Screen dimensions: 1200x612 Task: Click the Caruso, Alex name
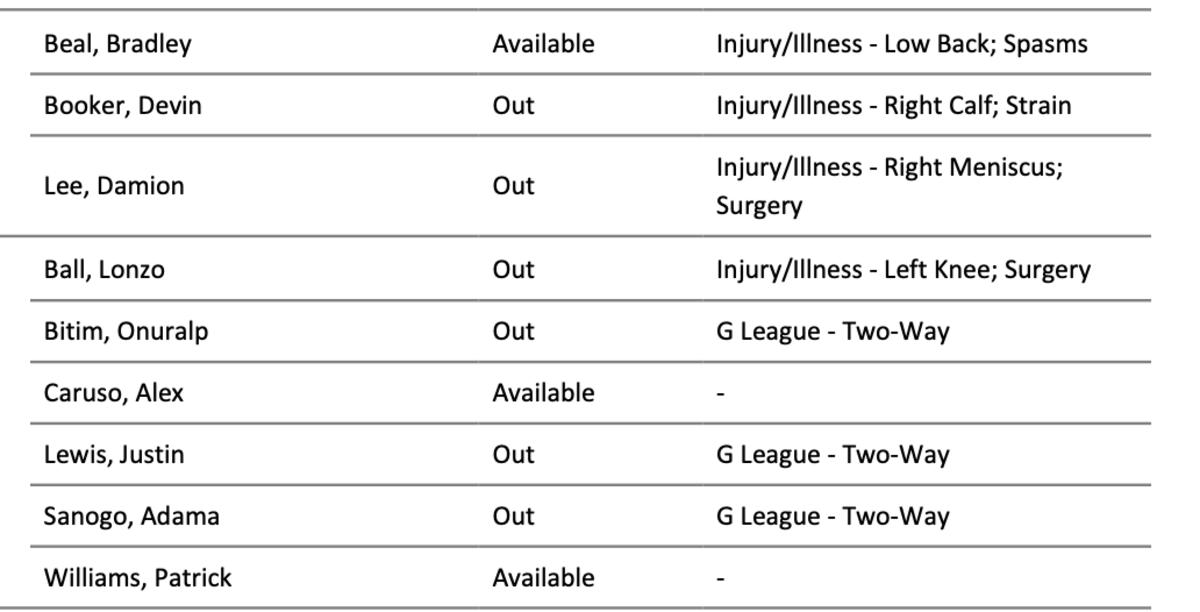click(113, 393)
